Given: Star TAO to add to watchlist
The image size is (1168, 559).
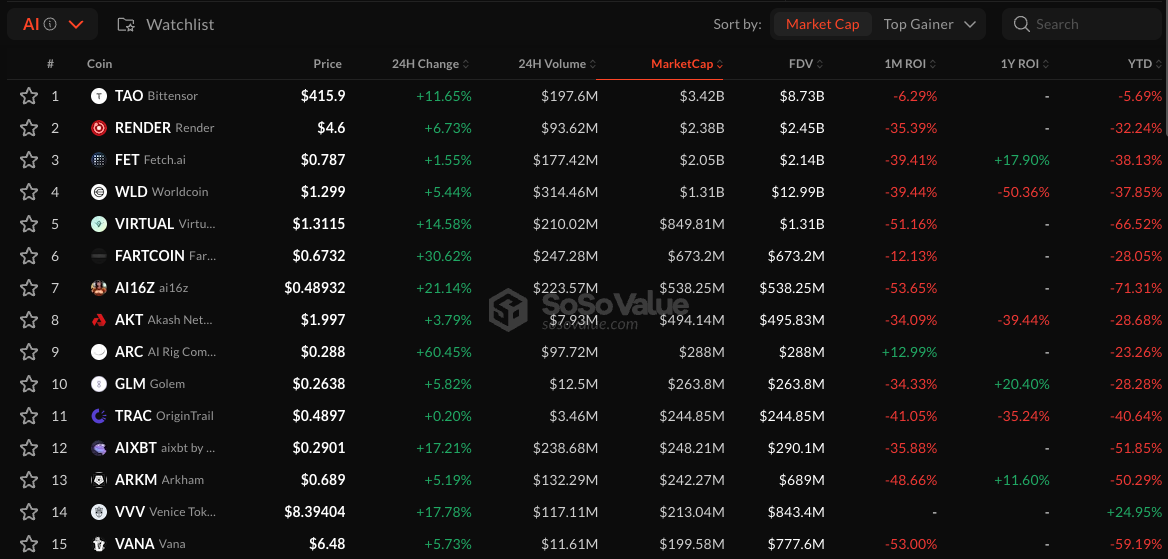Looking at the screenshot, I should point(29,96).
